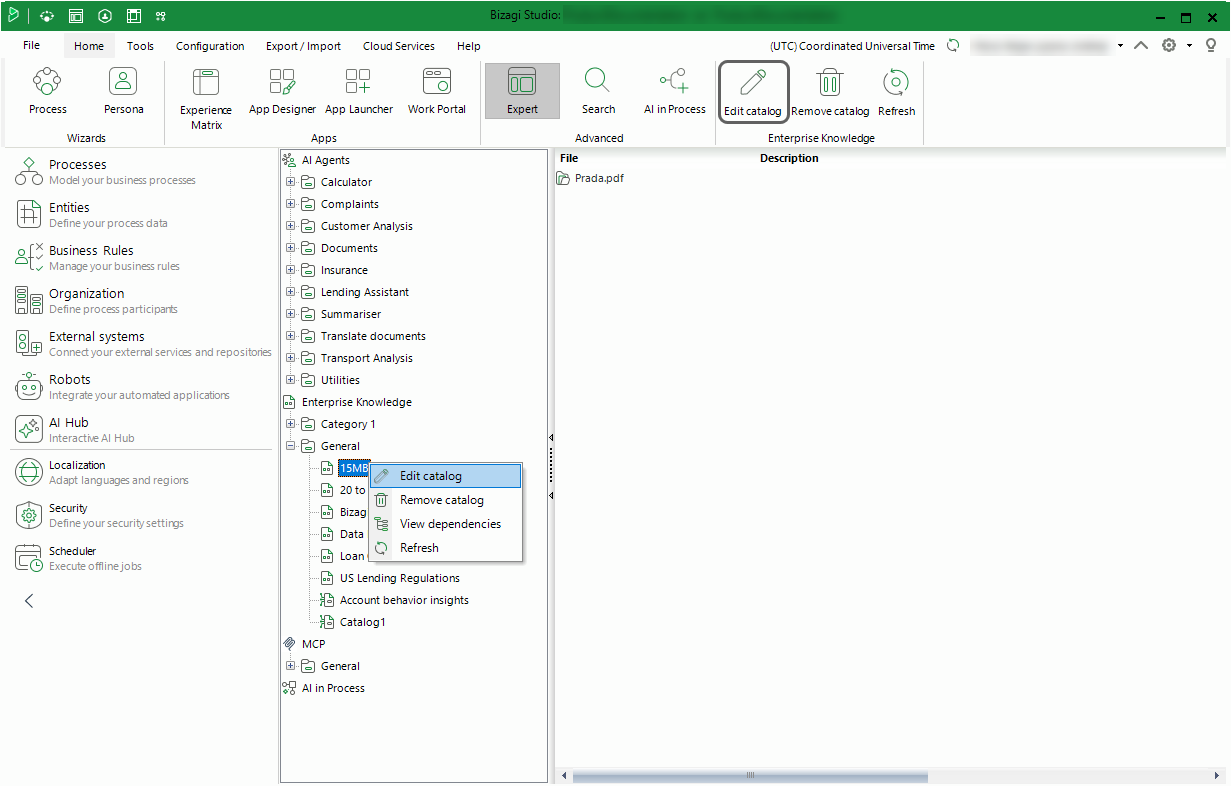Expand the Calculator node
Image resolution: width=1231 pixels, height=786 pixels.
click(x=291, y=182)
